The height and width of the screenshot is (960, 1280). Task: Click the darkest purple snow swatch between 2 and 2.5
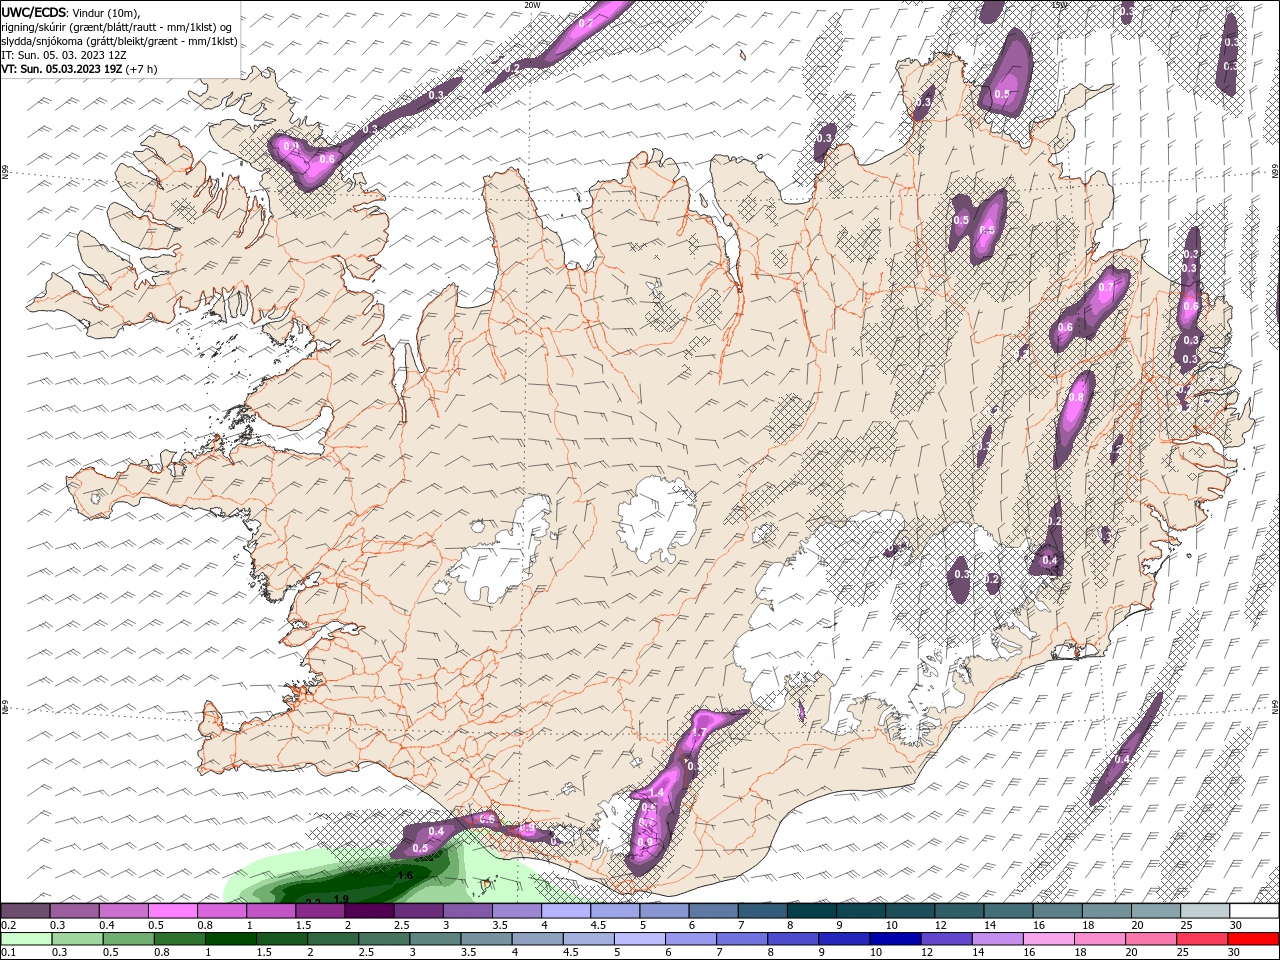370,910
